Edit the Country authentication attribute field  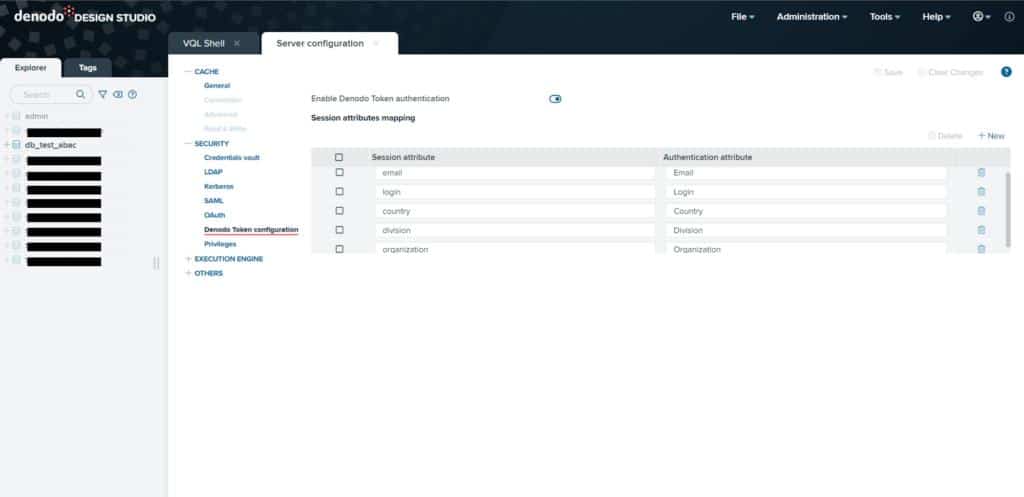coord(807,211)
